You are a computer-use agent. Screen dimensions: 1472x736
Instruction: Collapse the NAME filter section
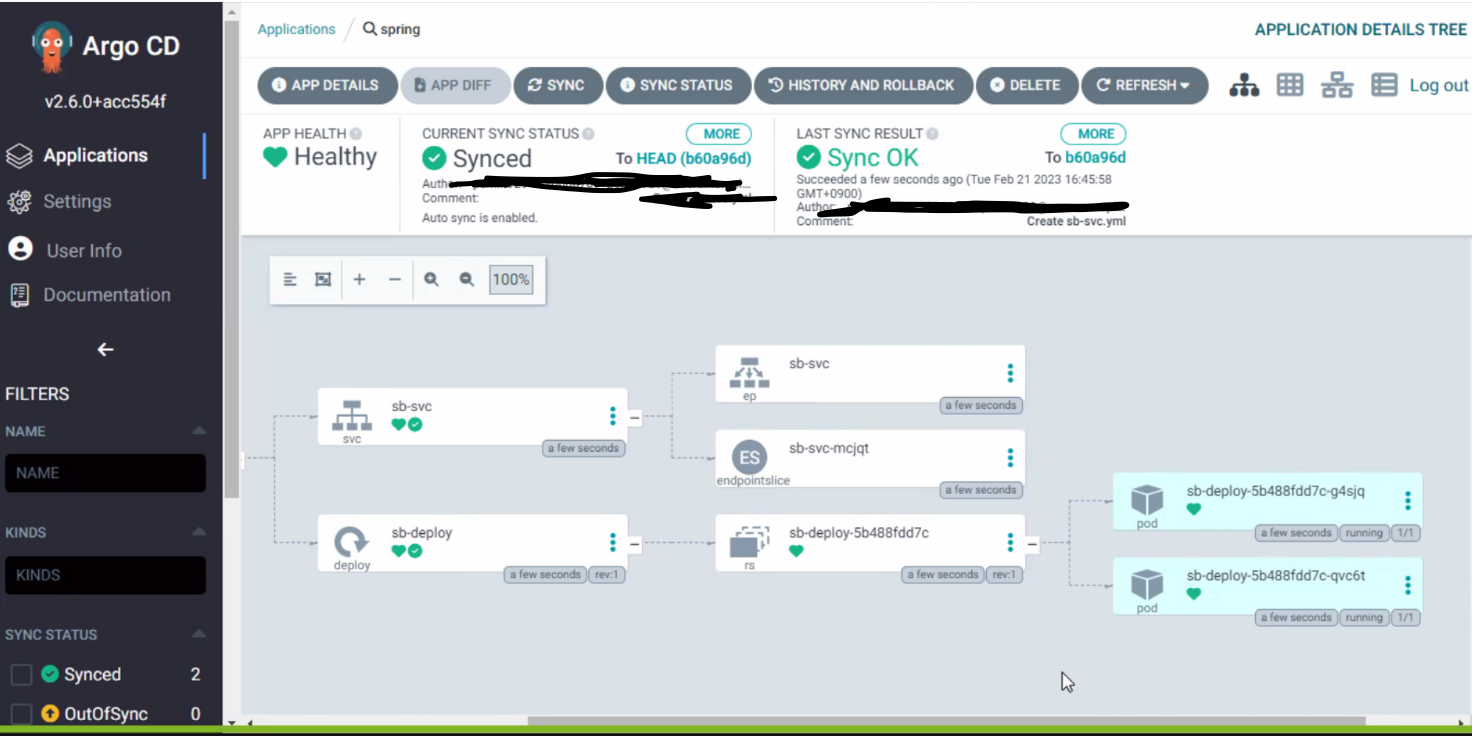[198, 431]
